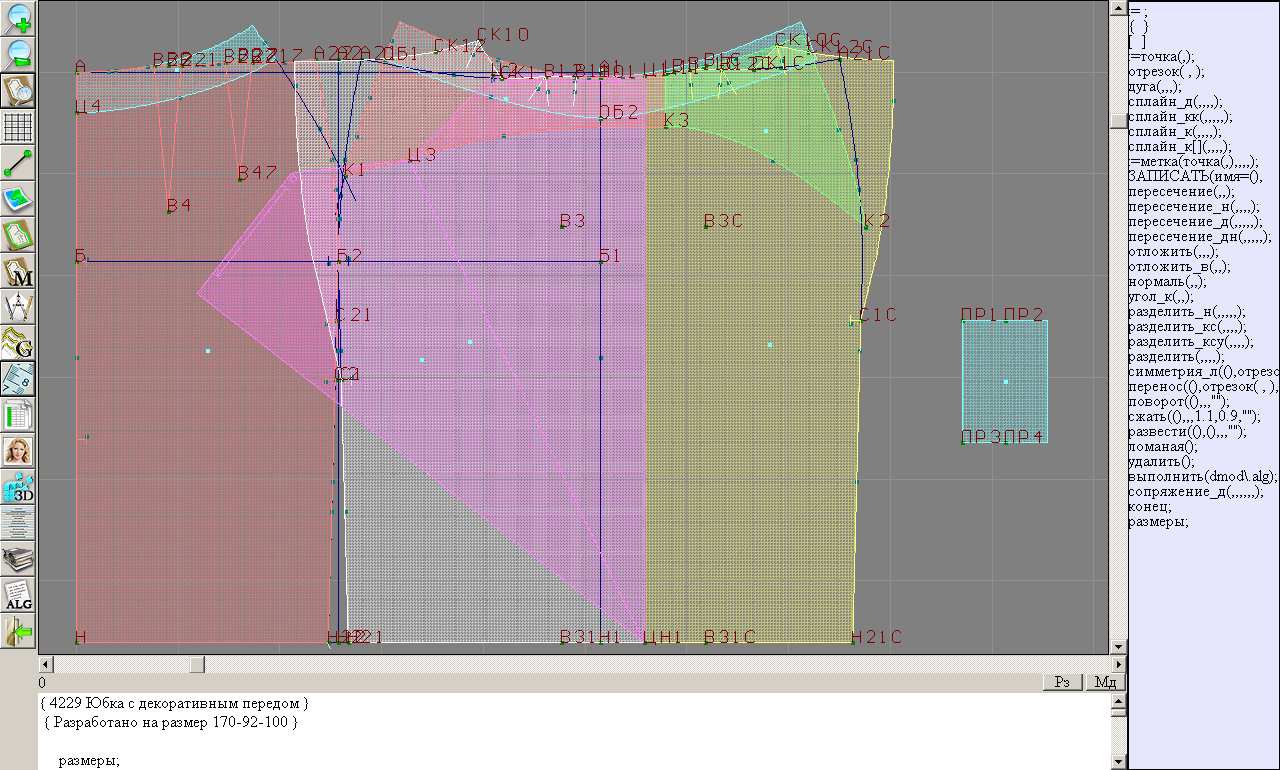
Task: Open the ALG algorithm document icon
Action: (x=19, y=595)
